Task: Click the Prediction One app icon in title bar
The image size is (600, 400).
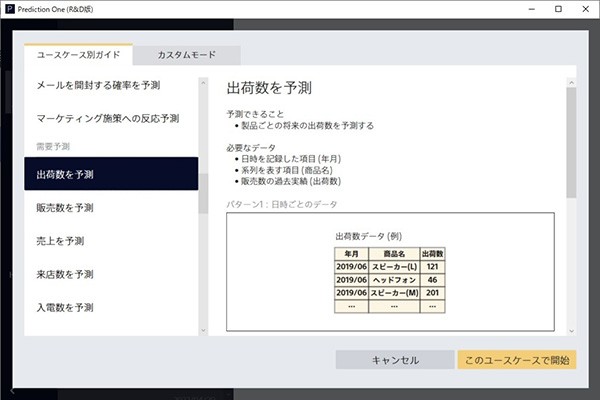Action: point(9,9)
